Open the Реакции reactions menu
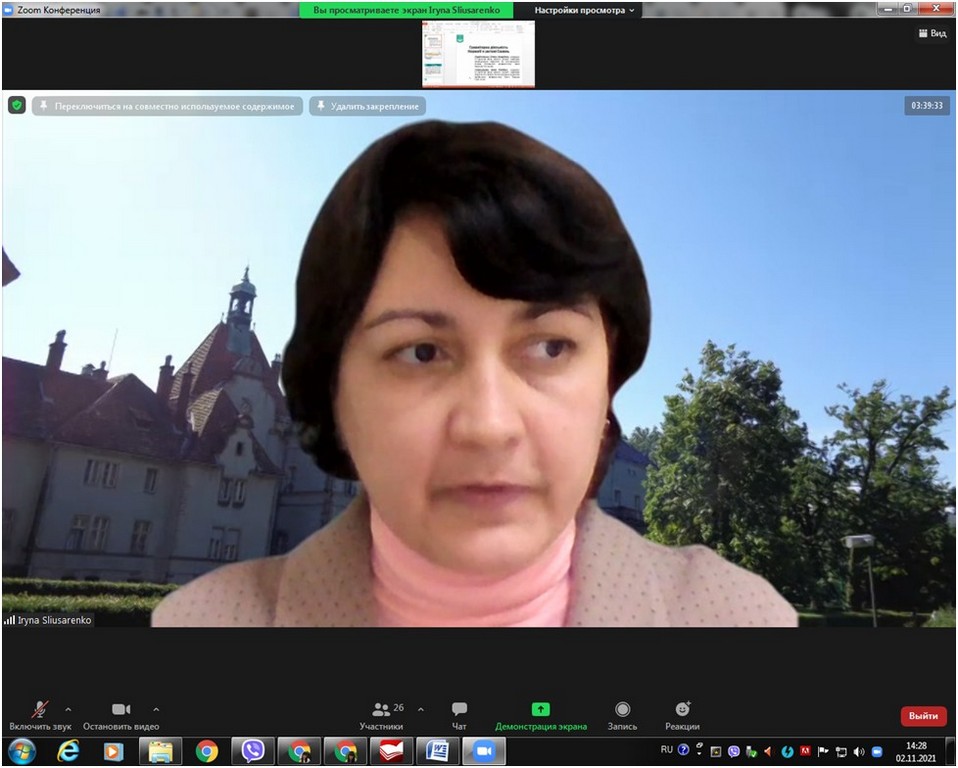Viewport: 958px width, 768px height. 682,710
